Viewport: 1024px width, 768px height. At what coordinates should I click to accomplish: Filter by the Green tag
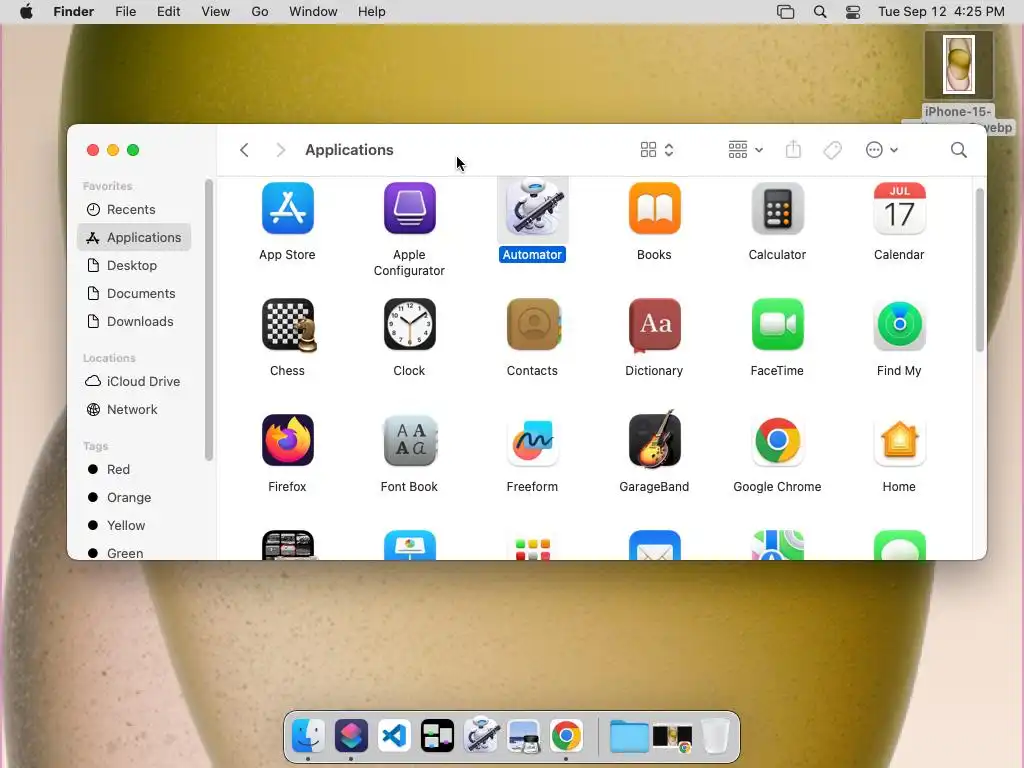tap(134, 553)
